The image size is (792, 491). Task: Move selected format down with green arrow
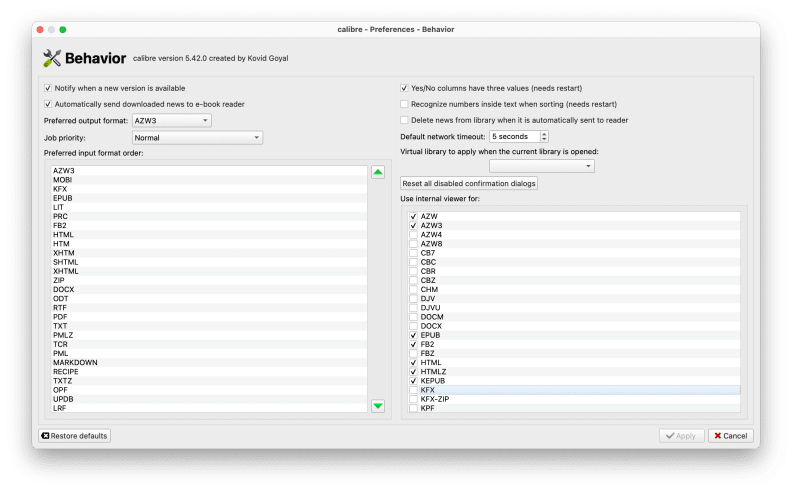coord(378,406)
